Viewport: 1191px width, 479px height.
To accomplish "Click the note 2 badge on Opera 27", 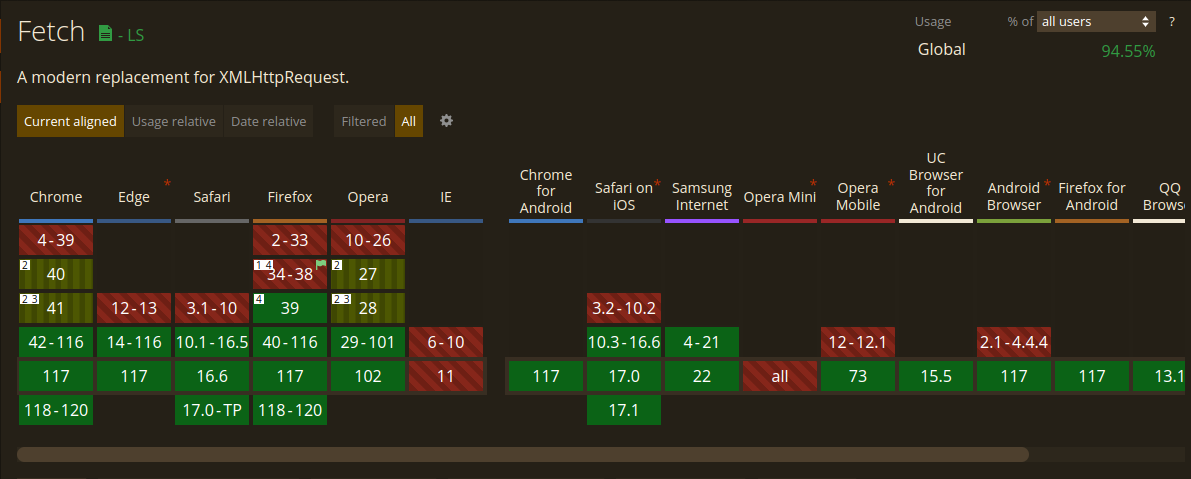I will coord(336,265).
